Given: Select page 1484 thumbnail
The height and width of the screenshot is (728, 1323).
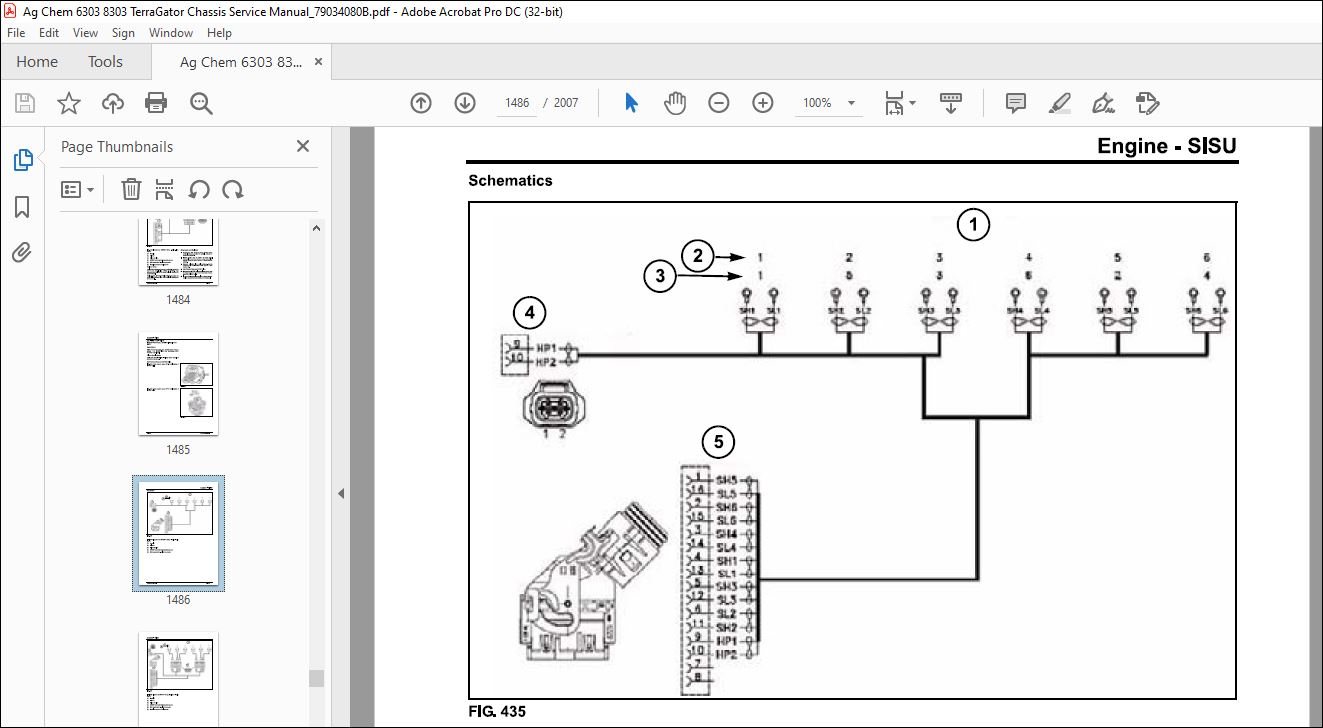Looking at the screenshot, I should pyautogui.click(x=178, y=253).
